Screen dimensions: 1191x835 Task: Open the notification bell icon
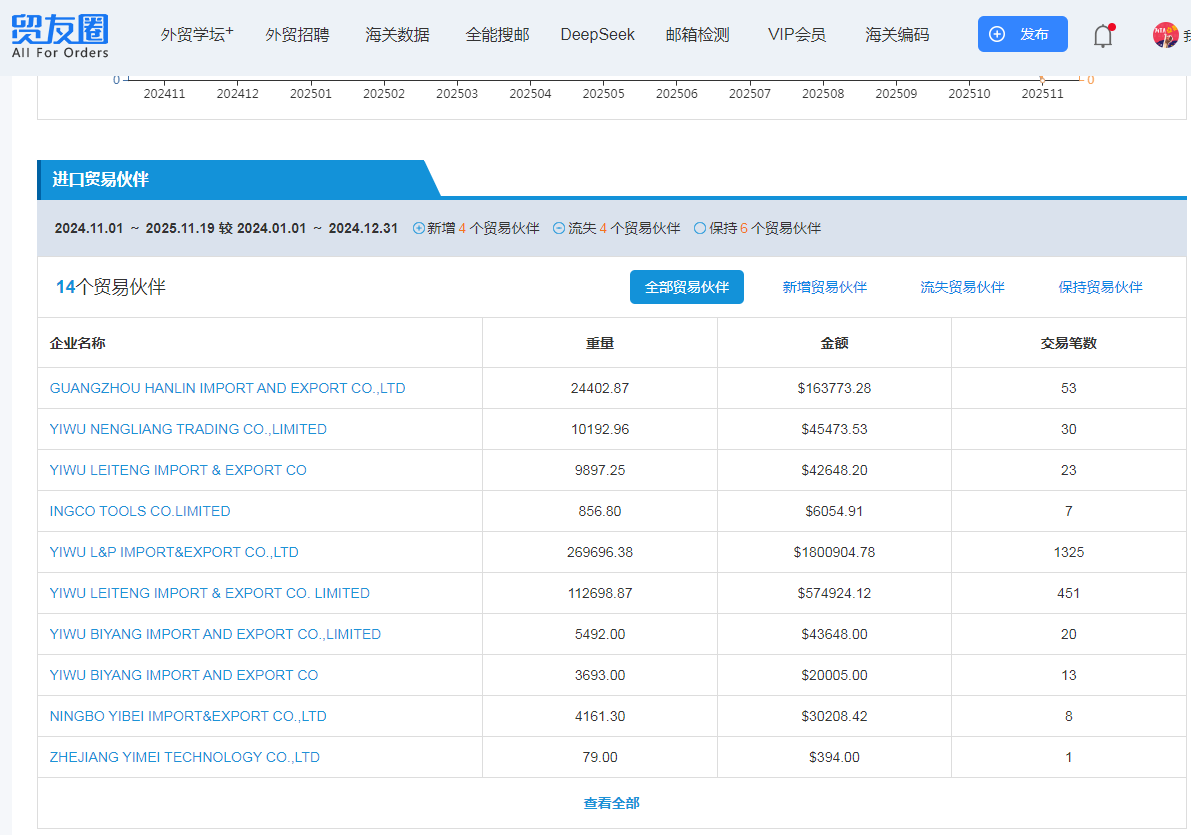pyautogui.click(x=1102, y=36)
